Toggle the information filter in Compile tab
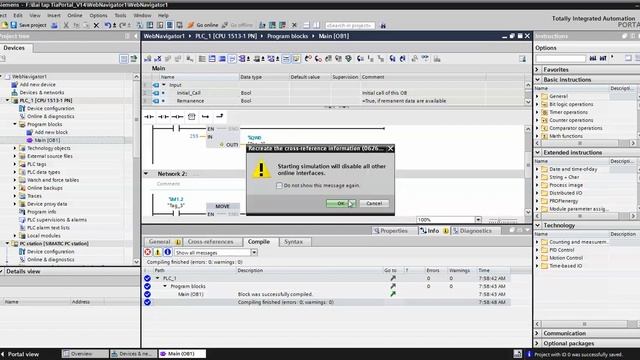Viewport: 640px width, 360px height. click(167, 252)
